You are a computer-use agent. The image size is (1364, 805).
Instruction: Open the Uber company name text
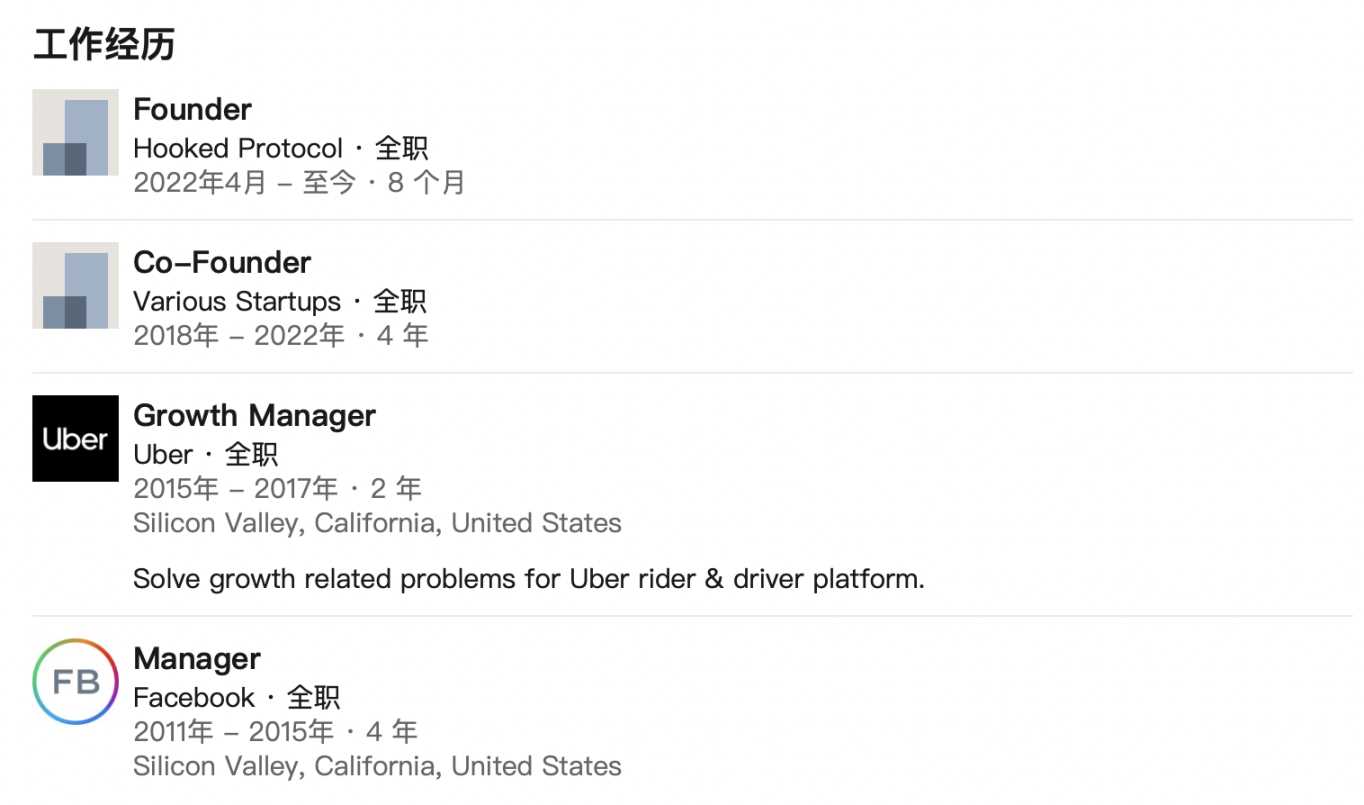tap(163, 454)
